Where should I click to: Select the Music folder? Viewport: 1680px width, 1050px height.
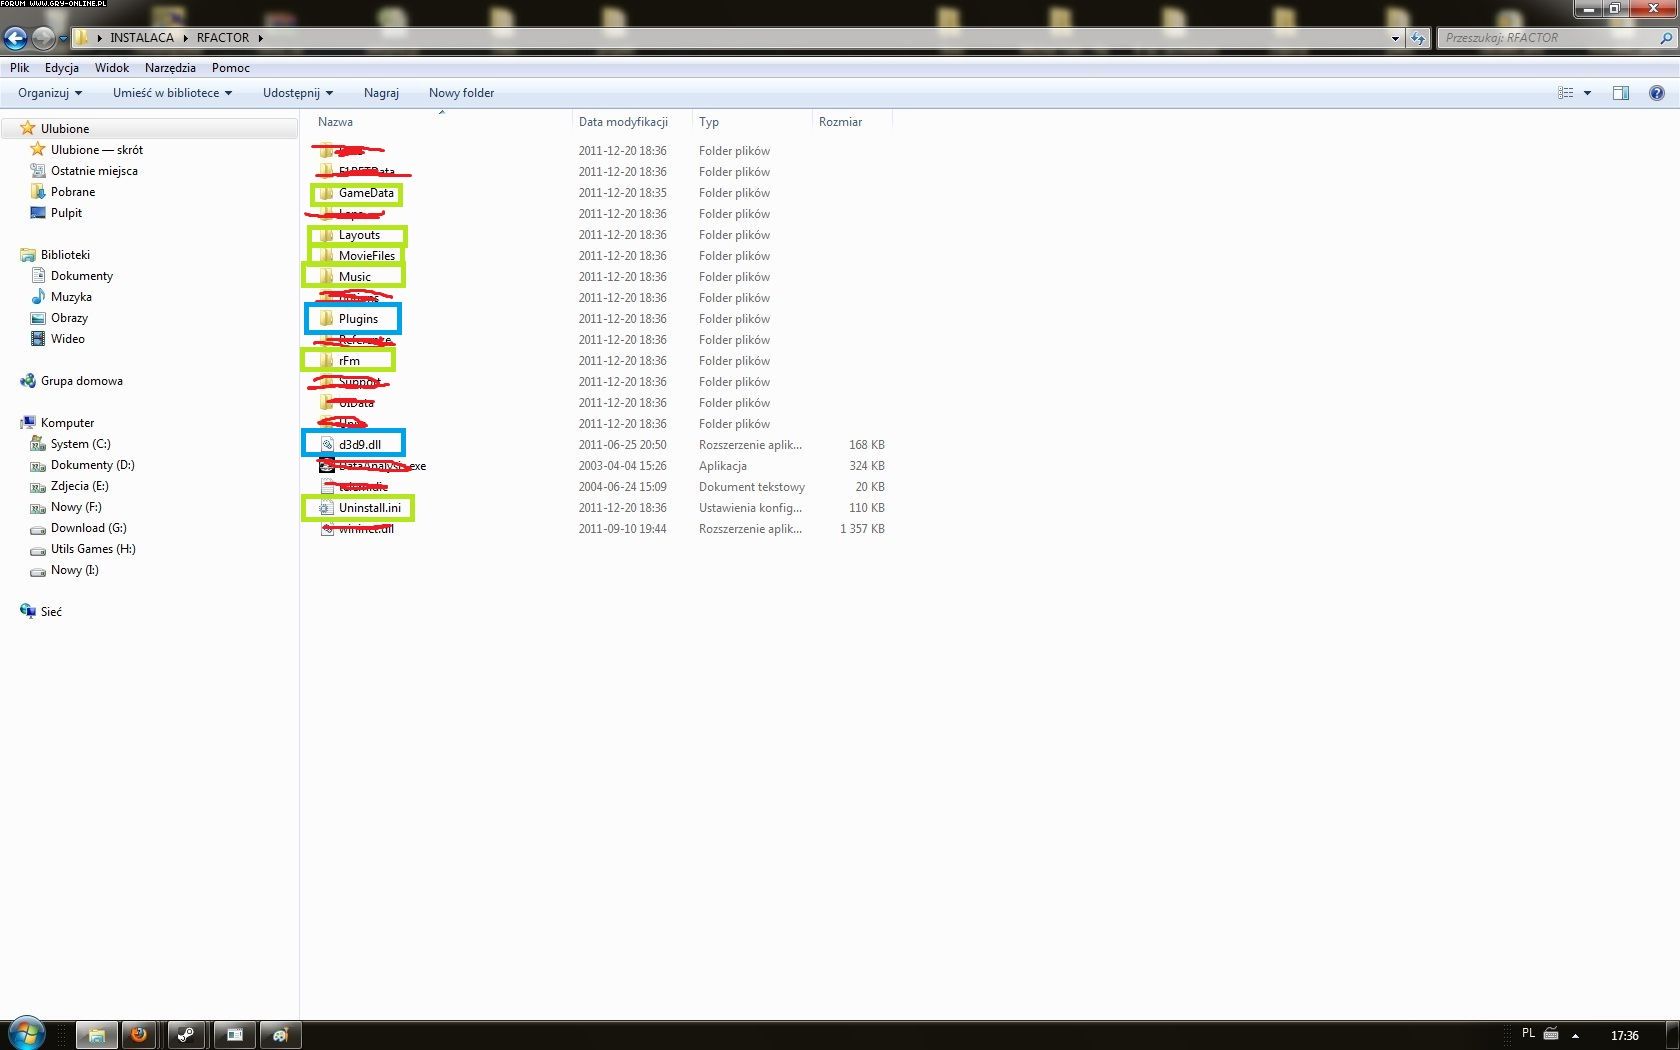(354, 277)
